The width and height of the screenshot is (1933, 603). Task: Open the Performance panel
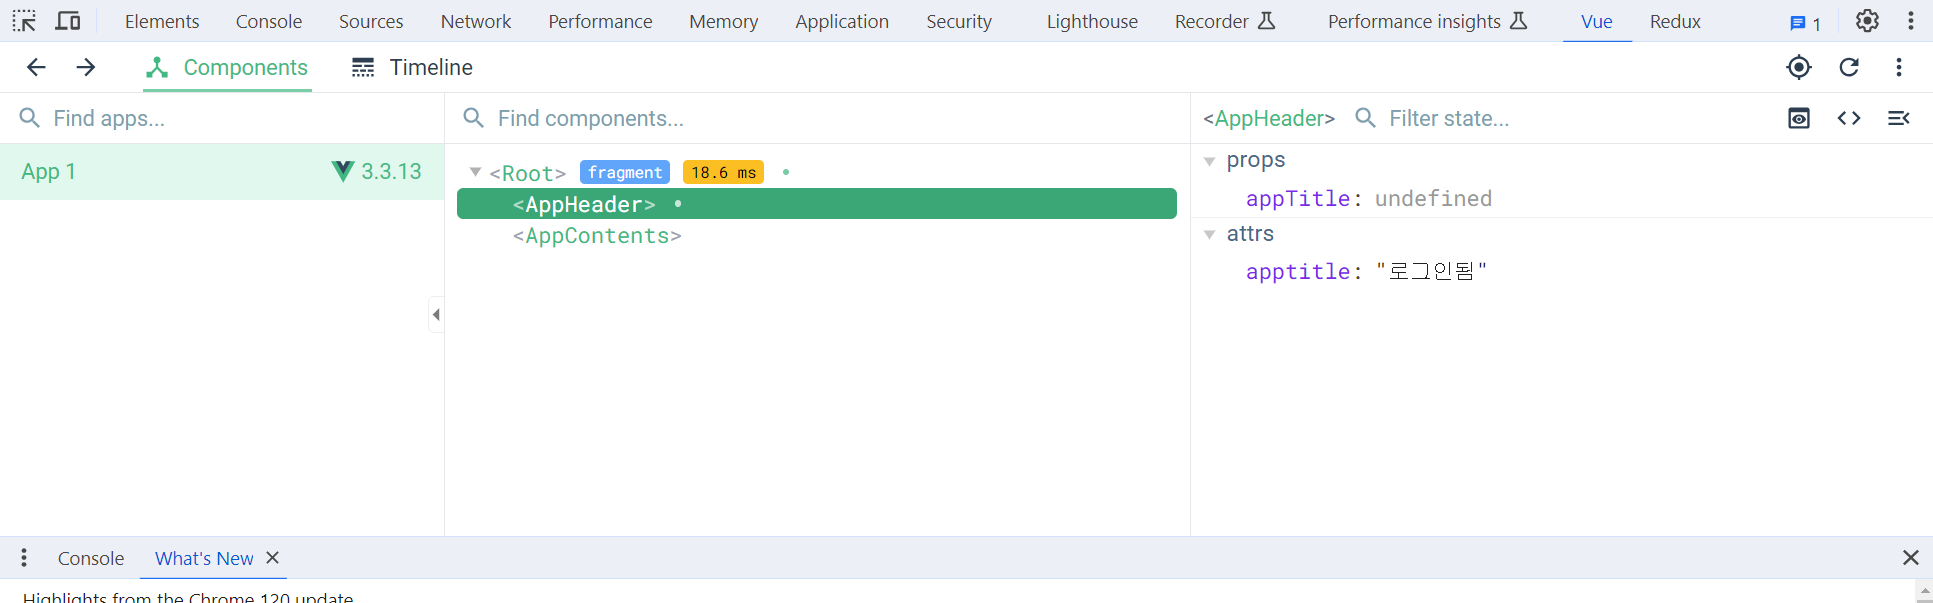pyautogui.click(x=600, y=21)
